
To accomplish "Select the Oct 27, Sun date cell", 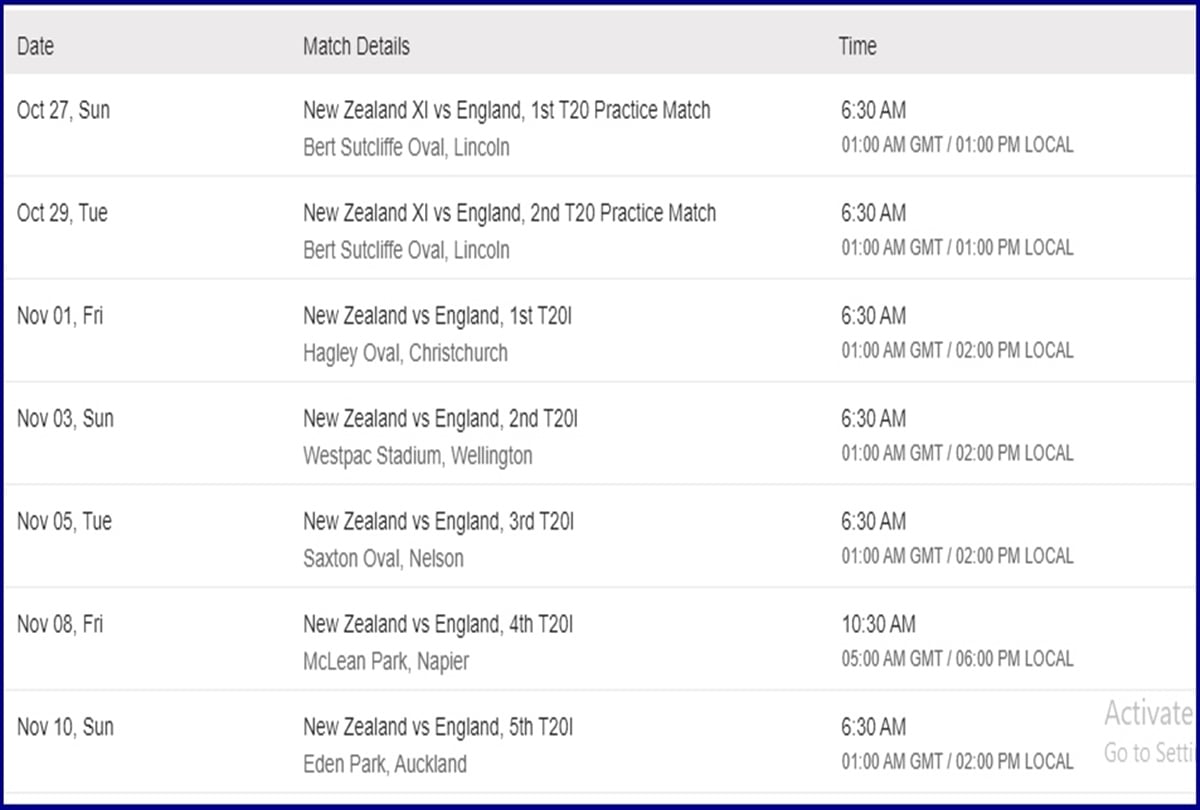I will pos(64,110).
